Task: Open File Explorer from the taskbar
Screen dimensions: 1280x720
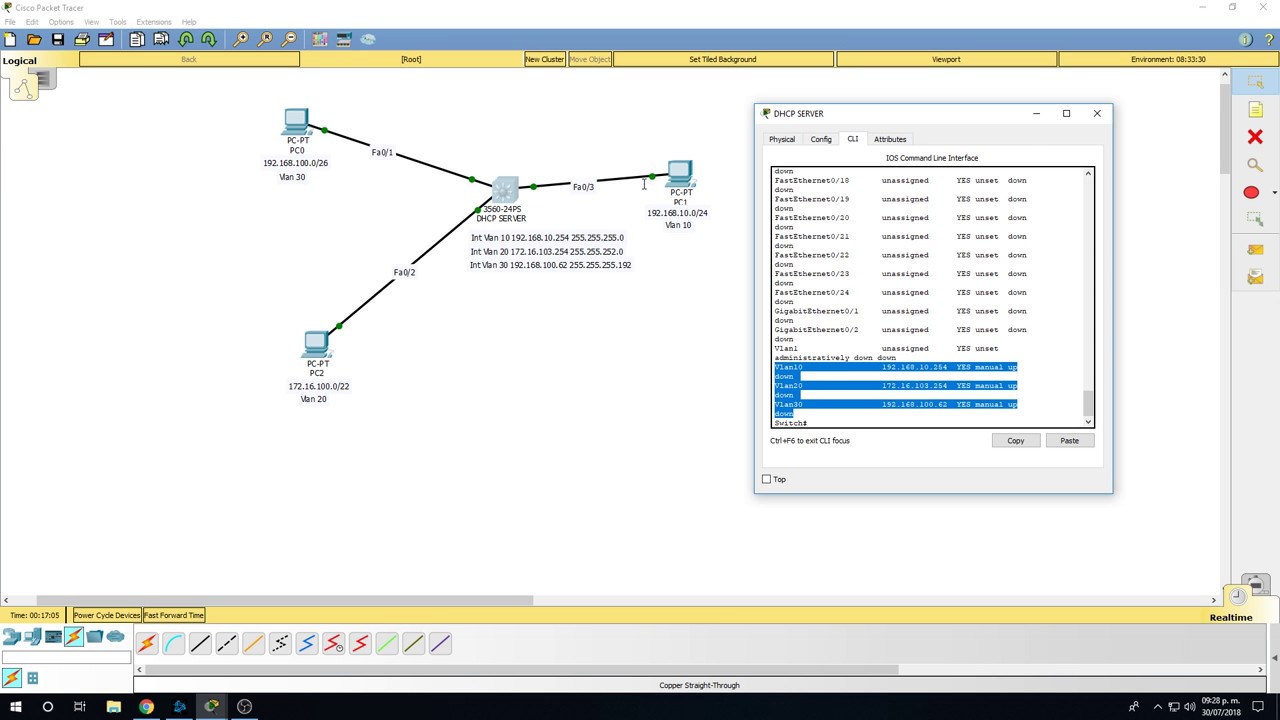Action: point(113,706)
